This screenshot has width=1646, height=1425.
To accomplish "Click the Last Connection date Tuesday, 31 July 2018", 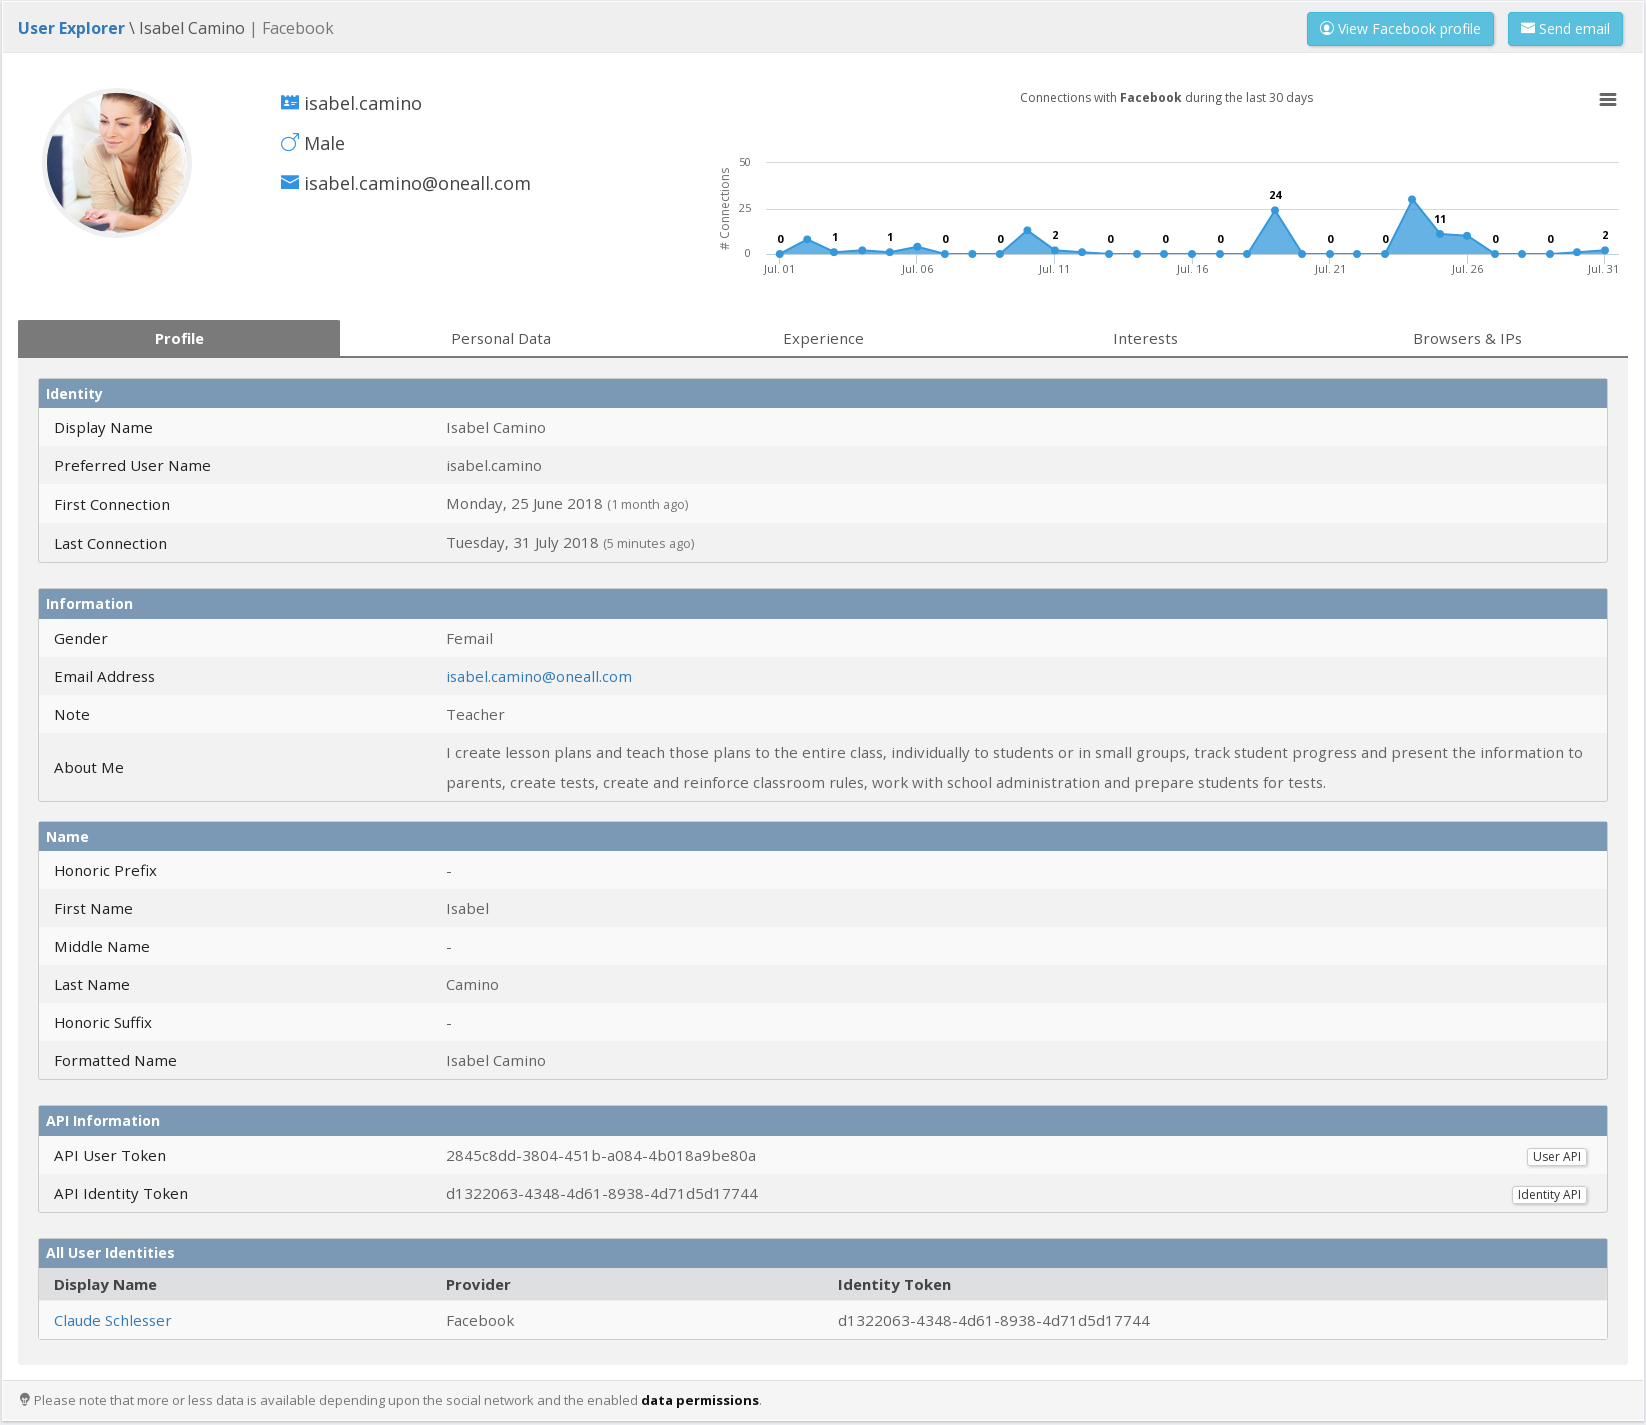I will pyautogui.click(x=522, y=543).
